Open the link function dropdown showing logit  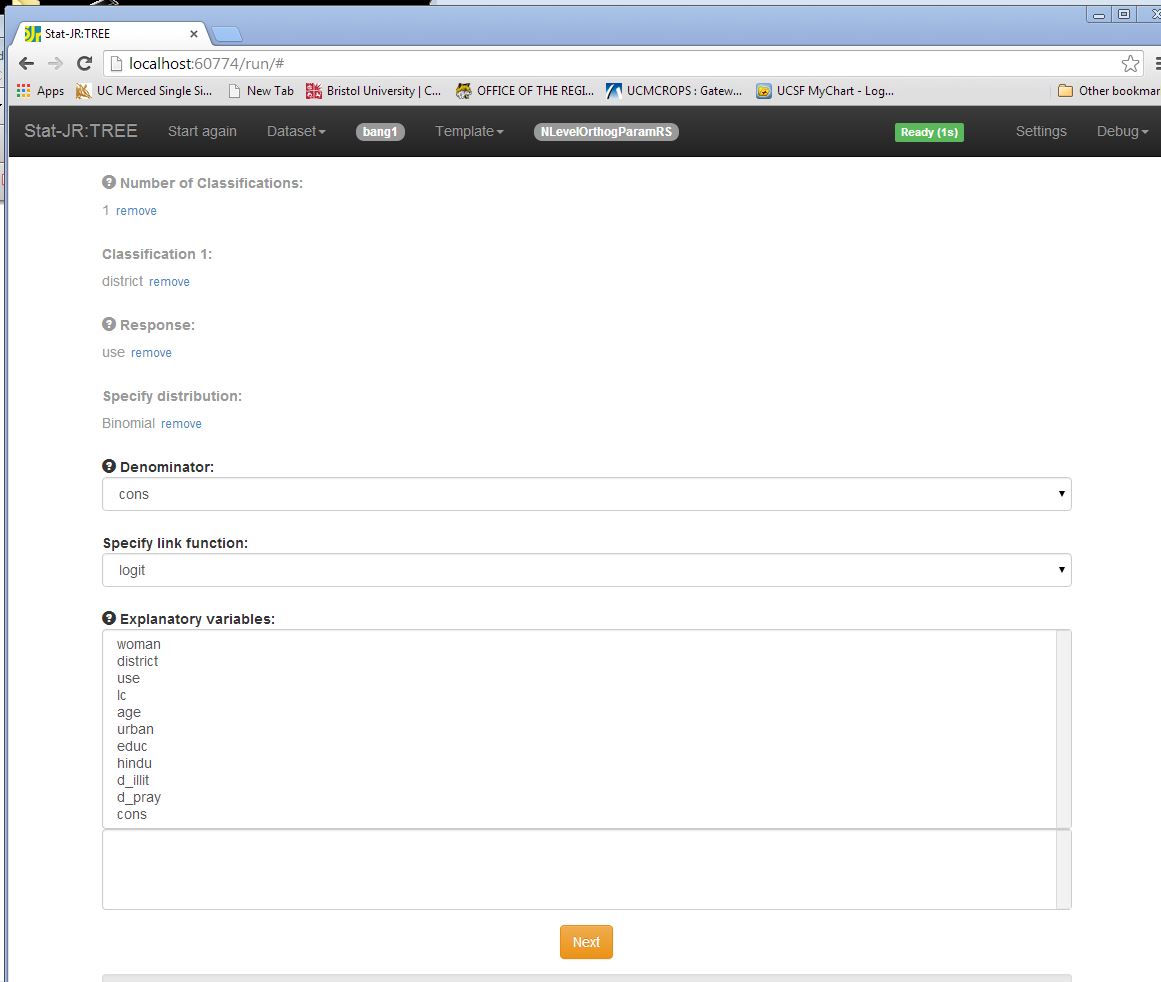pyautogui.click(x=586, y=570)
